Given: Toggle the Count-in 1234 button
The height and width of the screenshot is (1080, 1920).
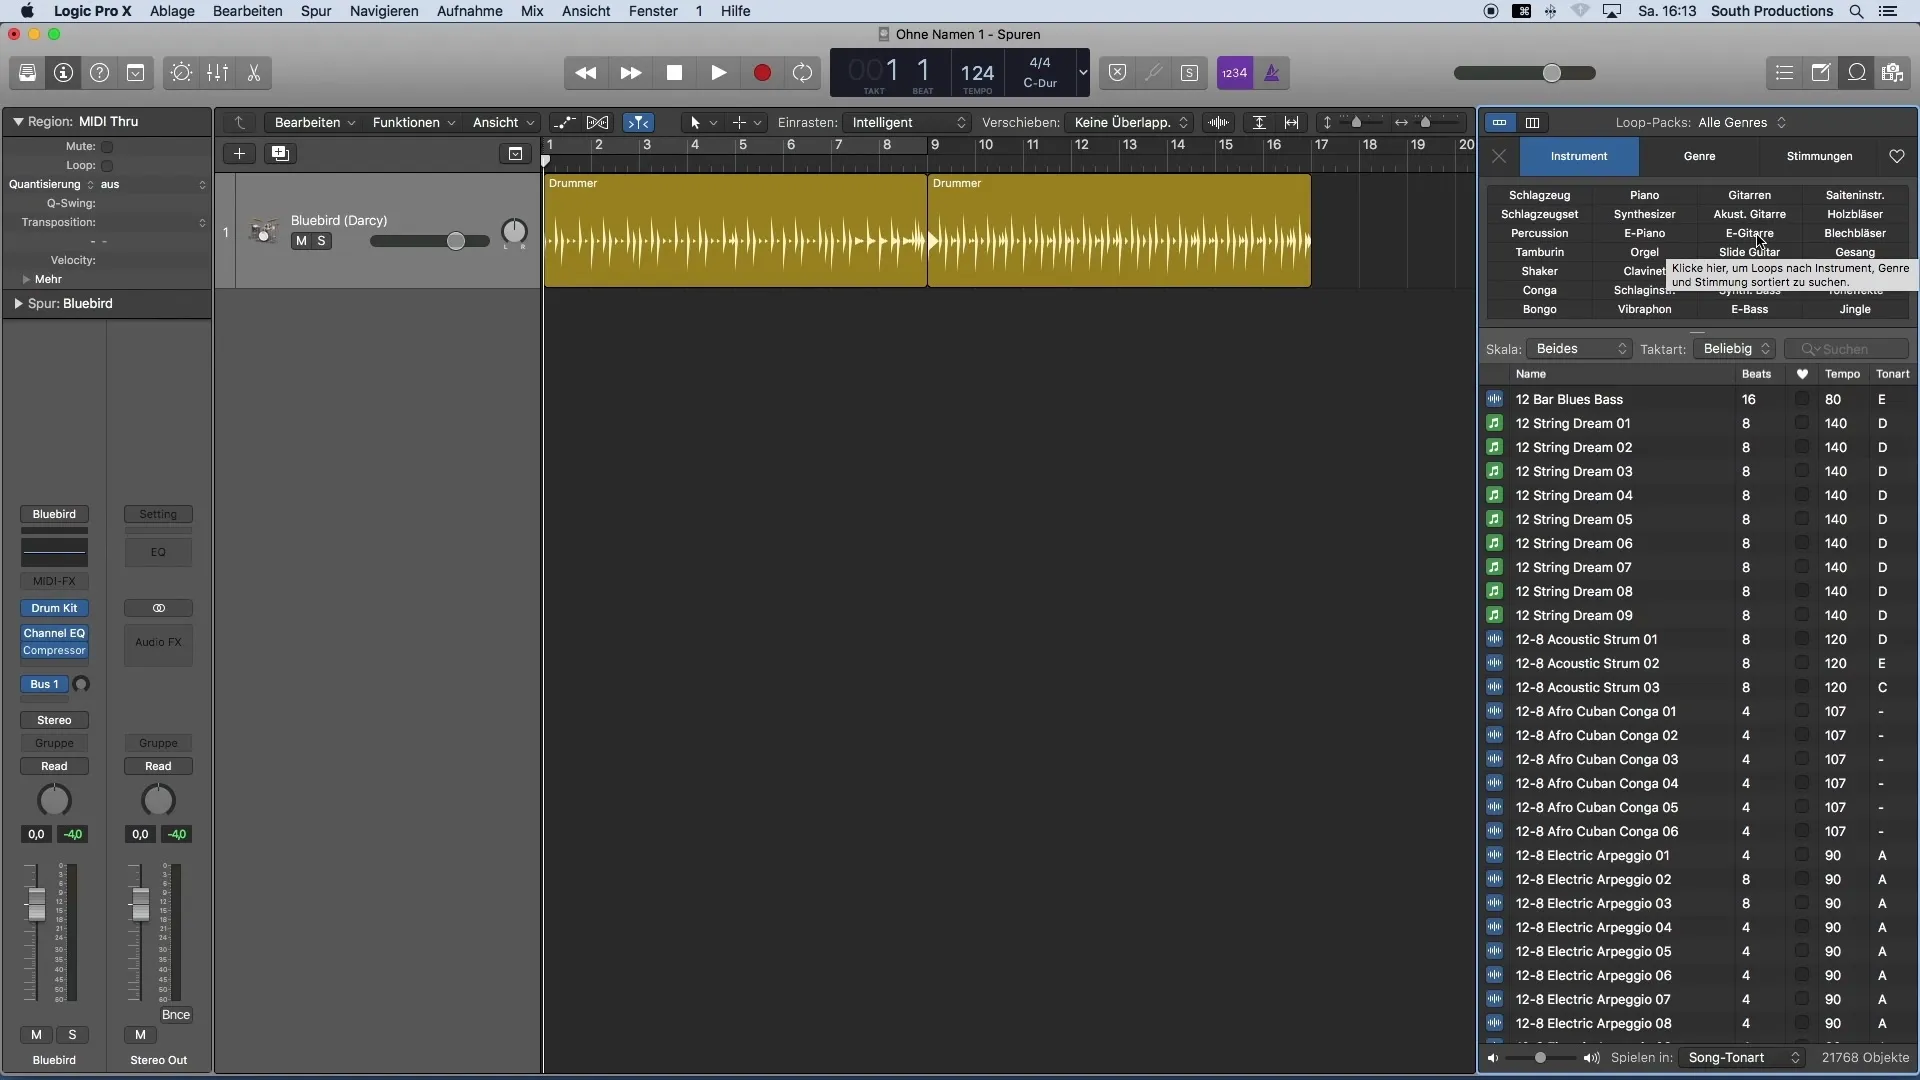Looking at the screenshot, I should (1235, 73).
